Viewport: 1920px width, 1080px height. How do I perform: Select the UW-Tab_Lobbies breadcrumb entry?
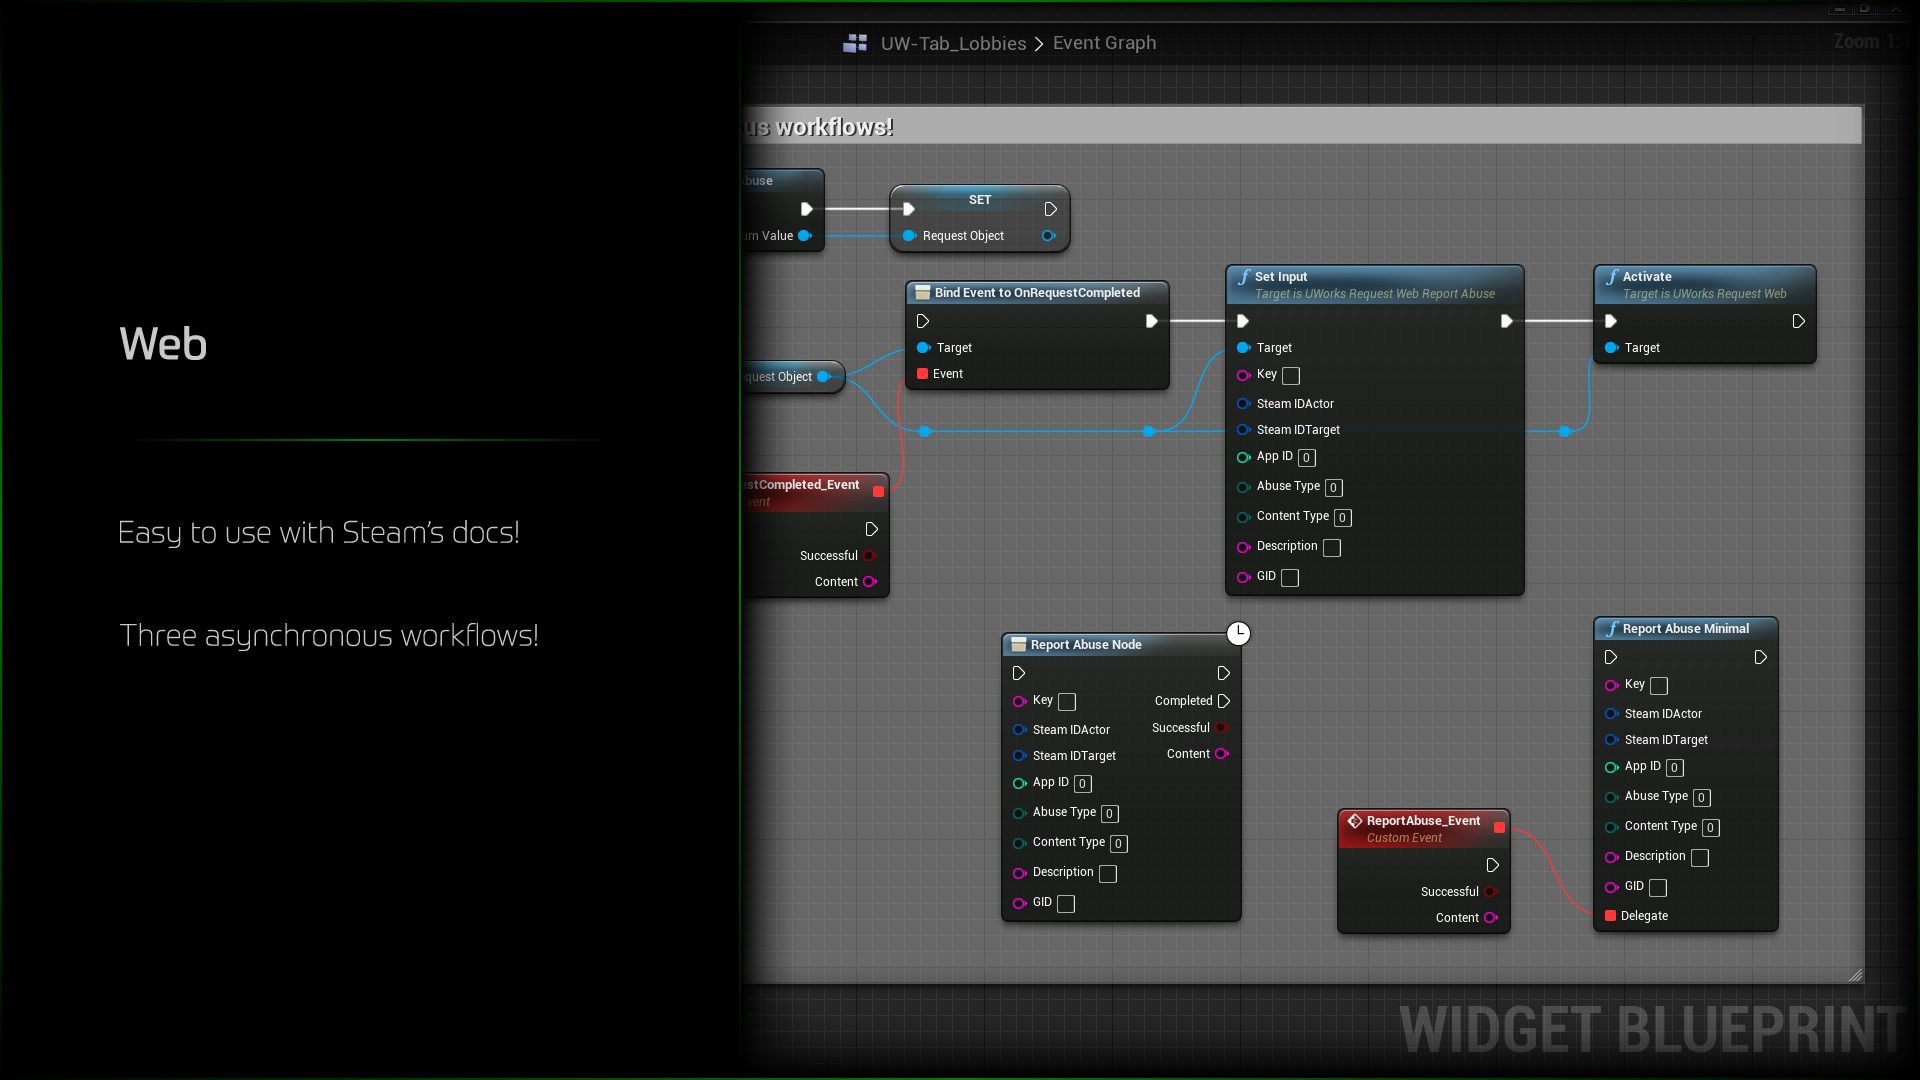click(953, 43)
